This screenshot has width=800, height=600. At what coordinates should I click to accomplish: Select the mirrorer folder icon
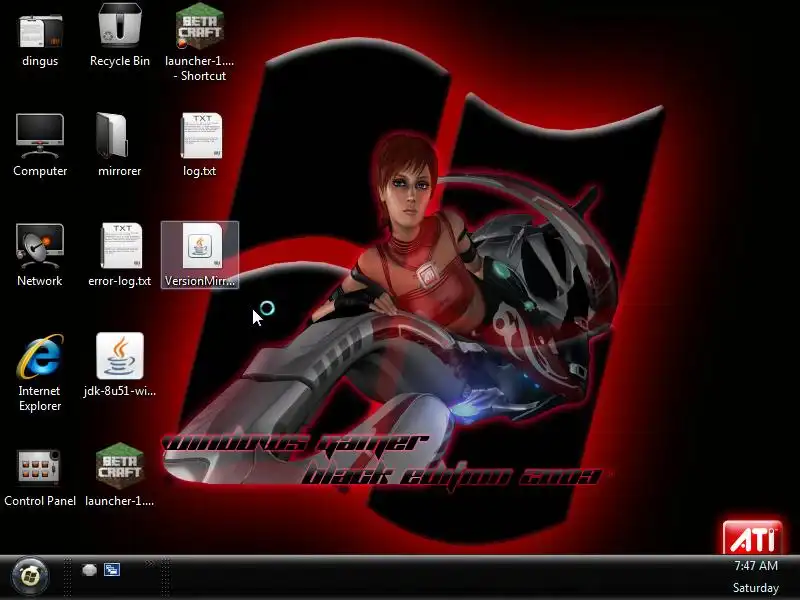[x=119, y=145]
